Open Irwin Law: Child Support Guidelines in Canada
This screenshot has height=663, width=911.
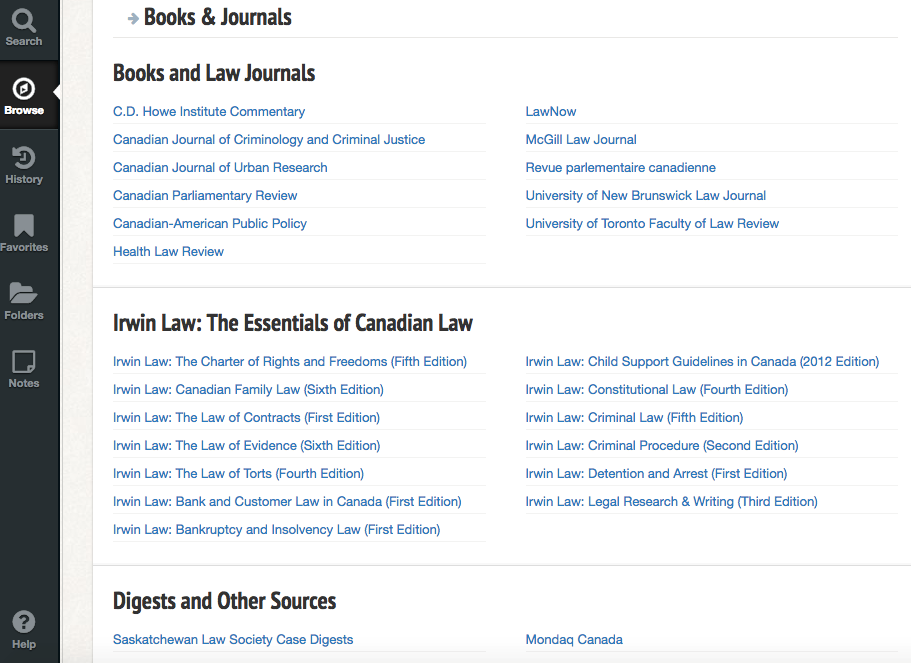(x=702, y=361)
